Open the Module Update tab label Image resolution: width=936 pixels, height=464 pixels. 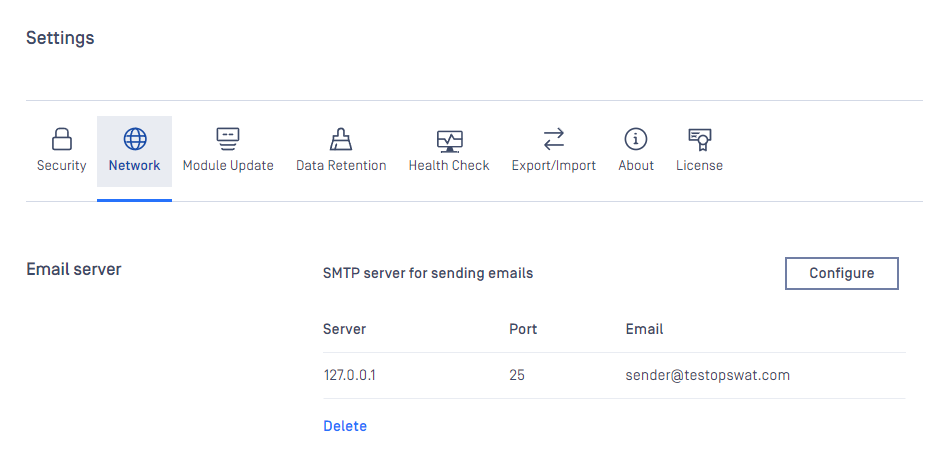(228, 165)
